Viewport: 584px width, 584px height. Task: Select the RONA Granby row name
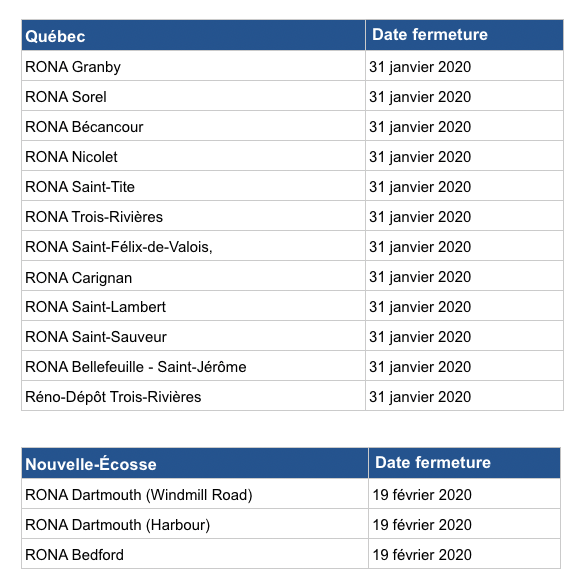coord(73,67)
